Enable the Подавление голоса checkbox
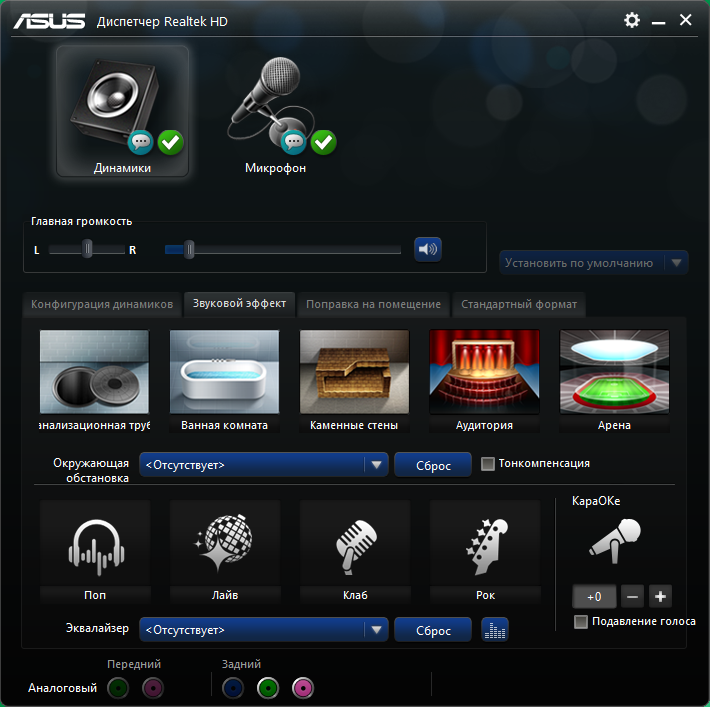Screen dimensions: 710x707 point(581,622)
